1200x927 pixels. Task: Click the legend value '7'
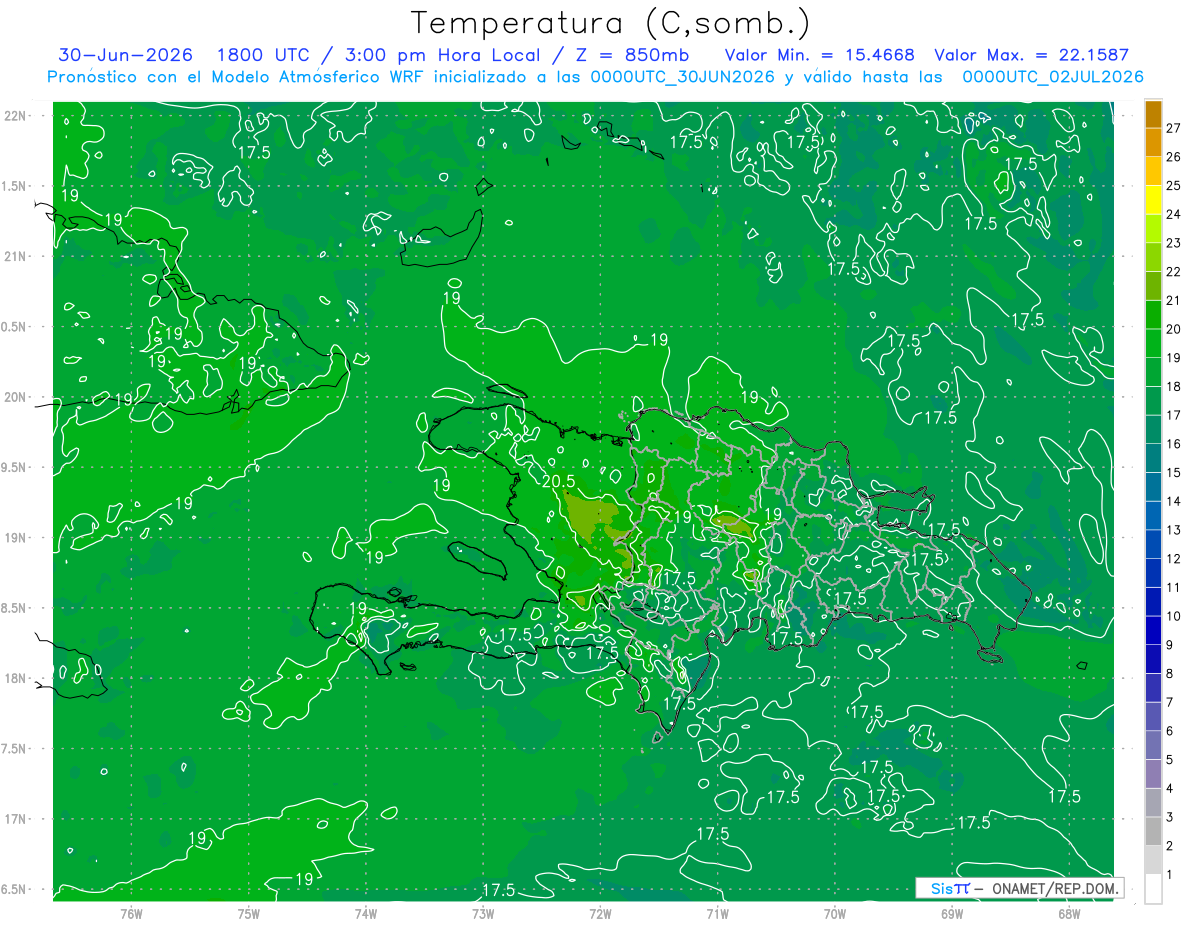tap(1170, 703)
